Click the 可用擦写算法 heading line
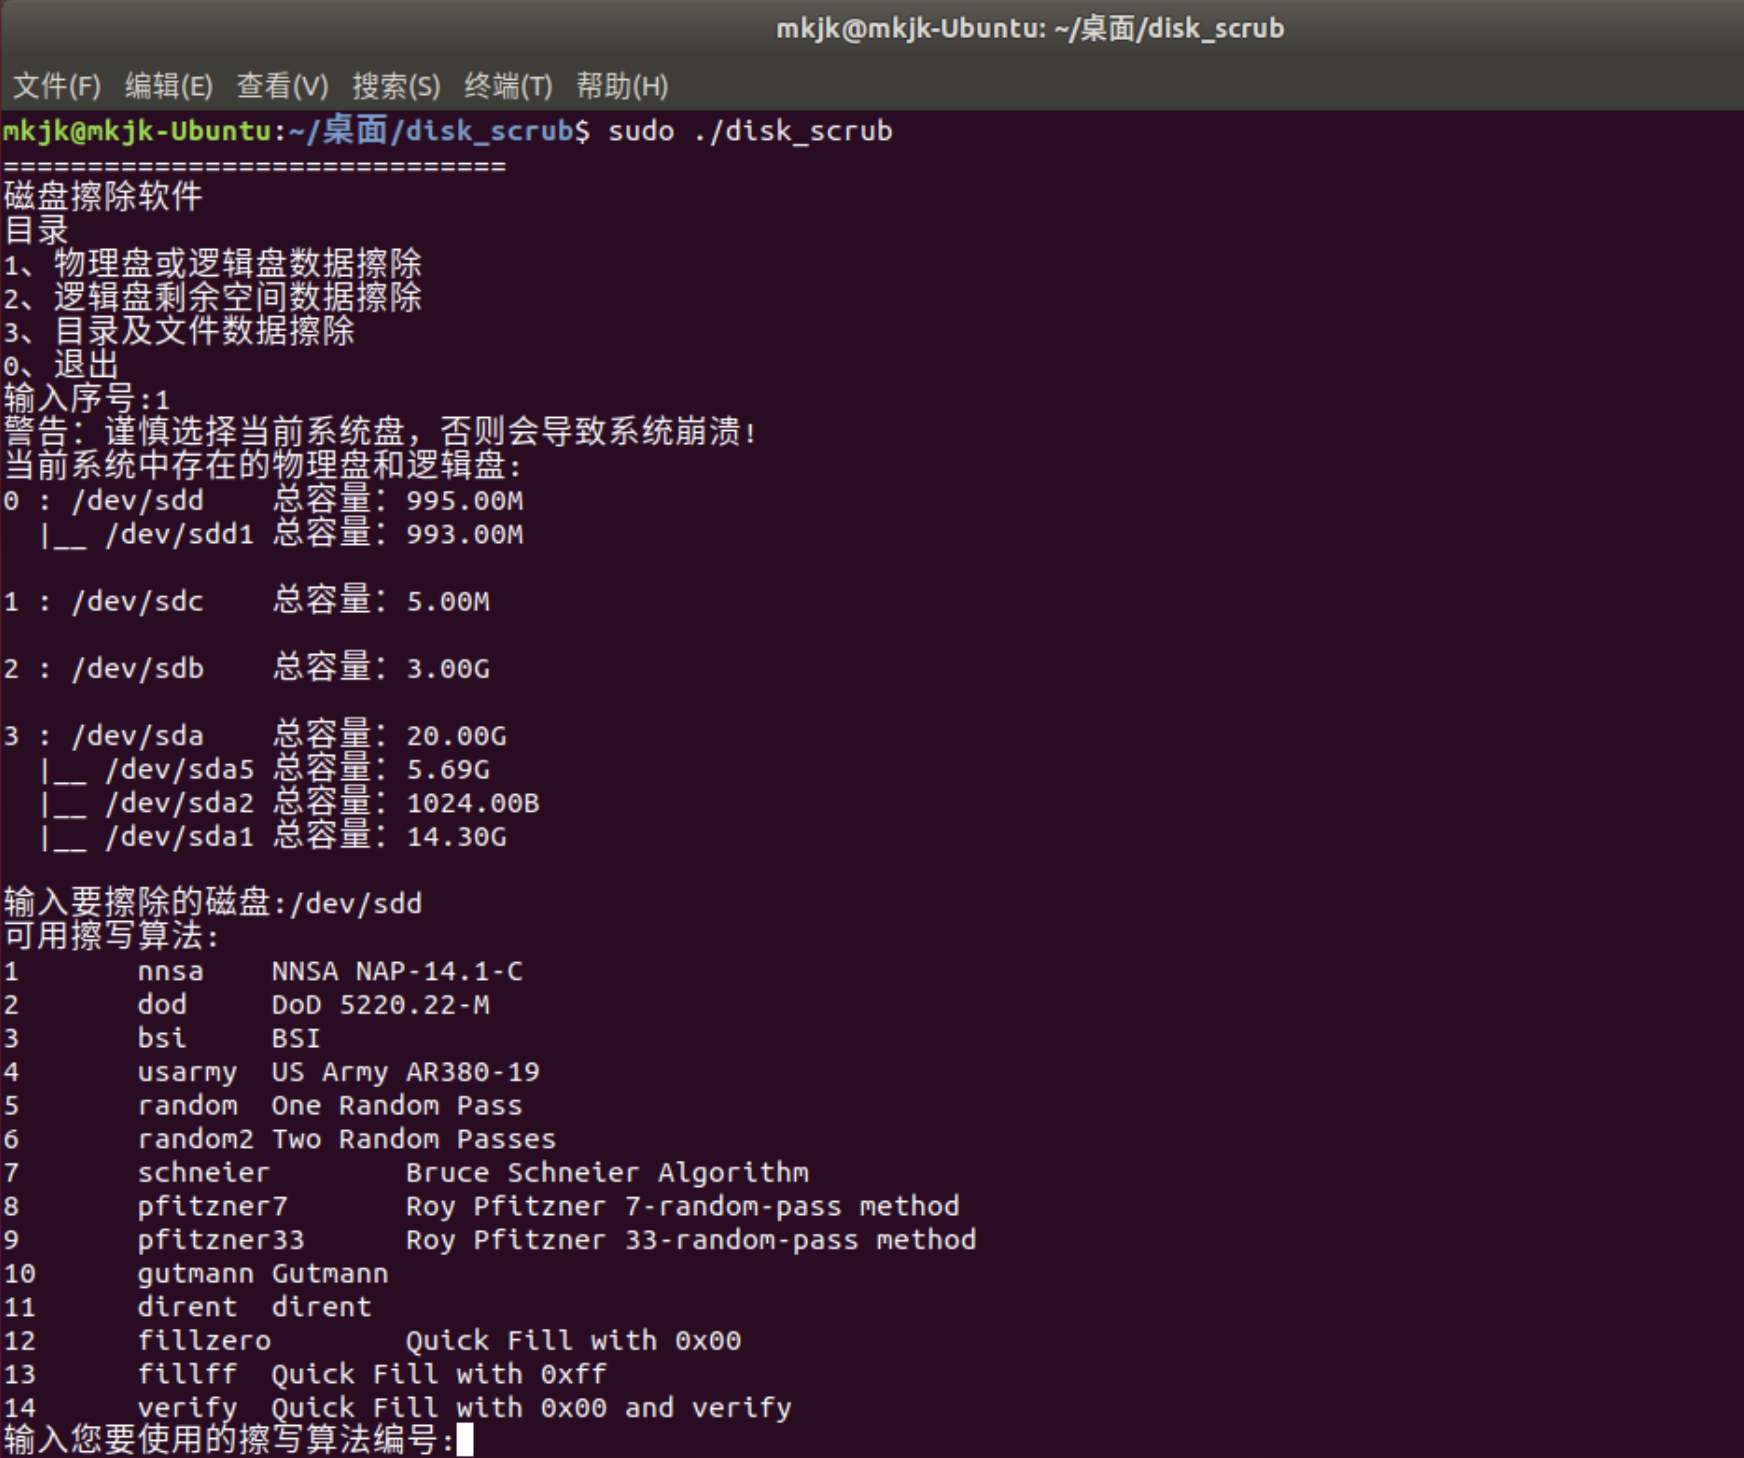 [111, 936]
